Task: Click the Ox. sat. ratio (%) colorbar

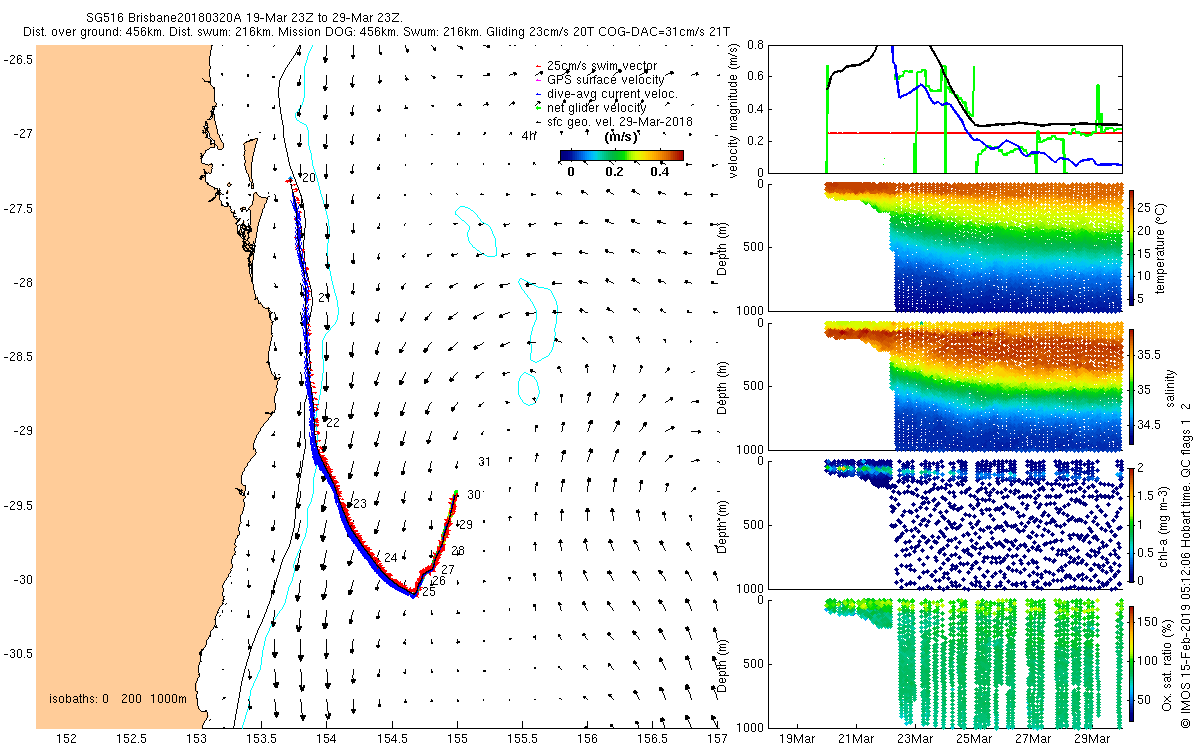Action: 1132,662
